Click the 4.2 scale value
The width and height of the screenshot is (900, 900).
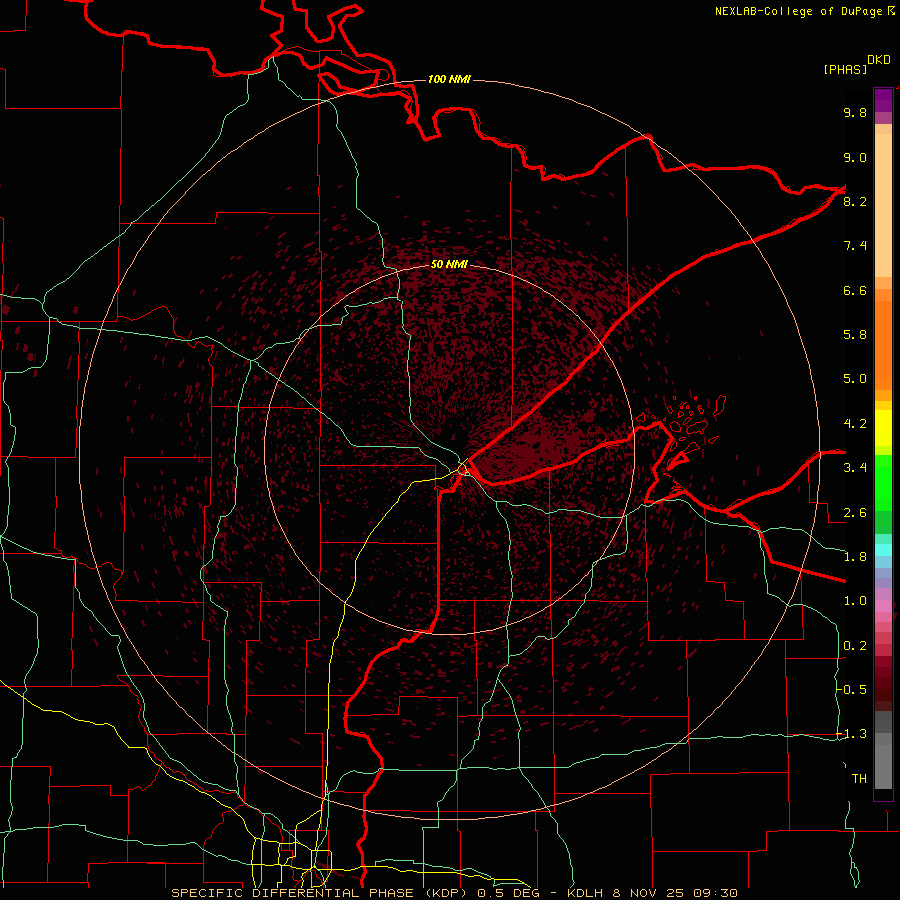(x=855, y=424)
